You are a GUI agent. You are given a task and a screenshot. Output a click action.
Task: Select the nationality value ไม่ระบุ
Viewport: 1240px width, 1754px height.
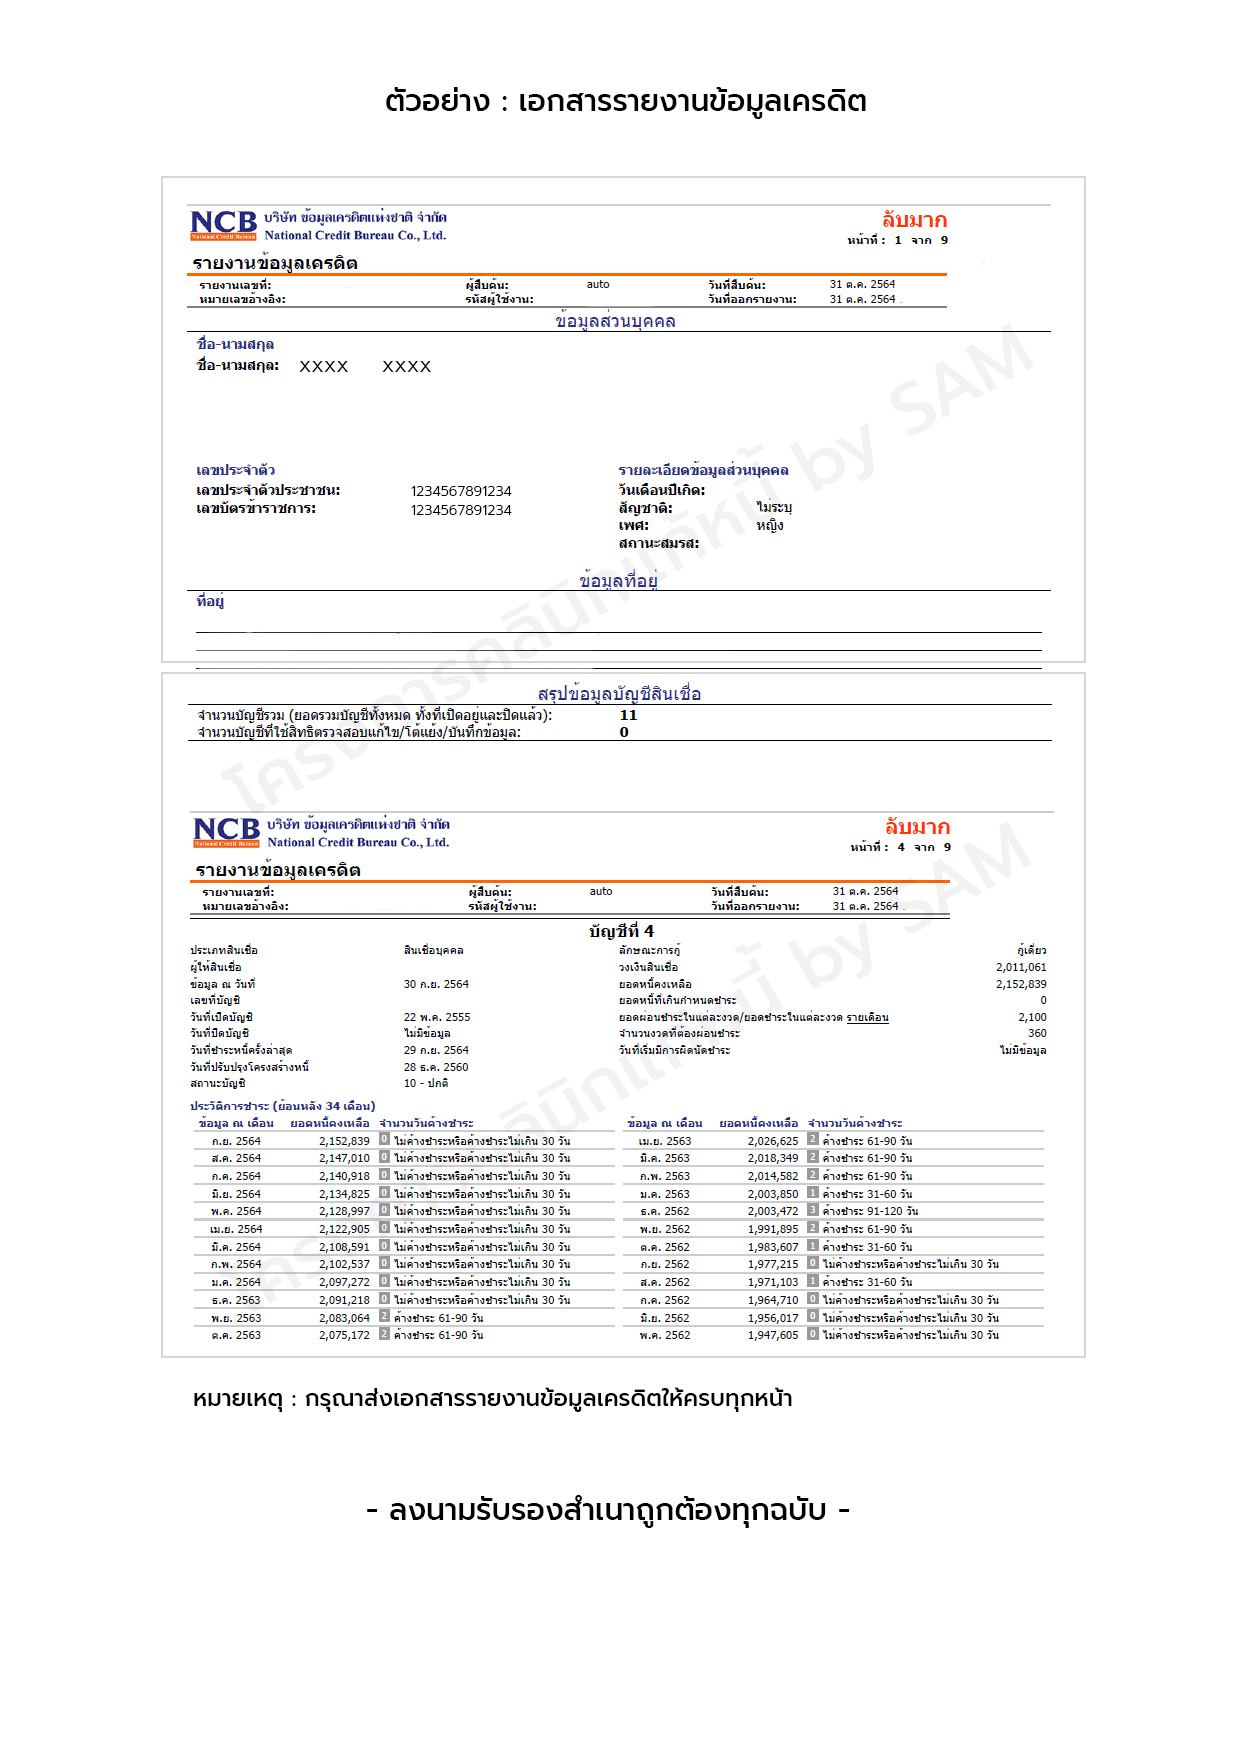click(774, 508)
